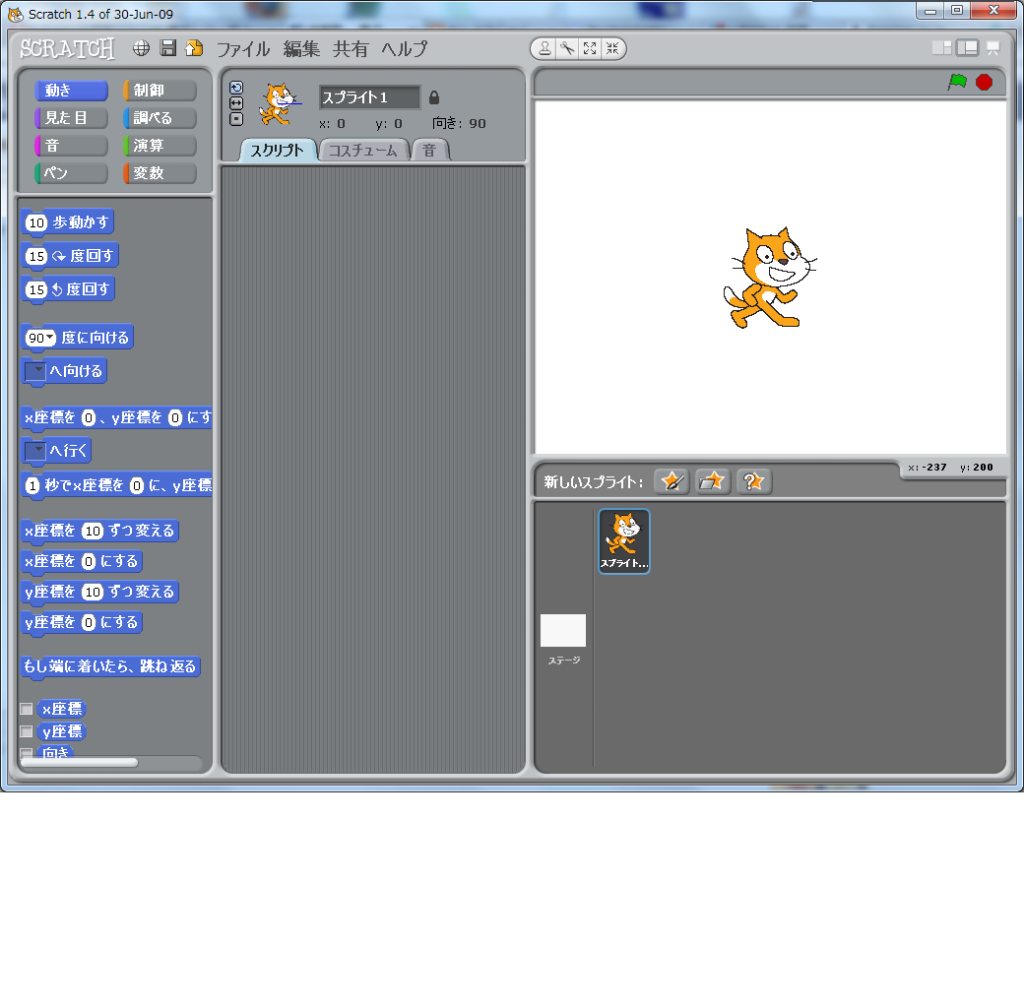Open the dropdown in the へ向ける block
Viewport: 1024px width, 1008px height.
pyautogui.click(x=35, y=371)
